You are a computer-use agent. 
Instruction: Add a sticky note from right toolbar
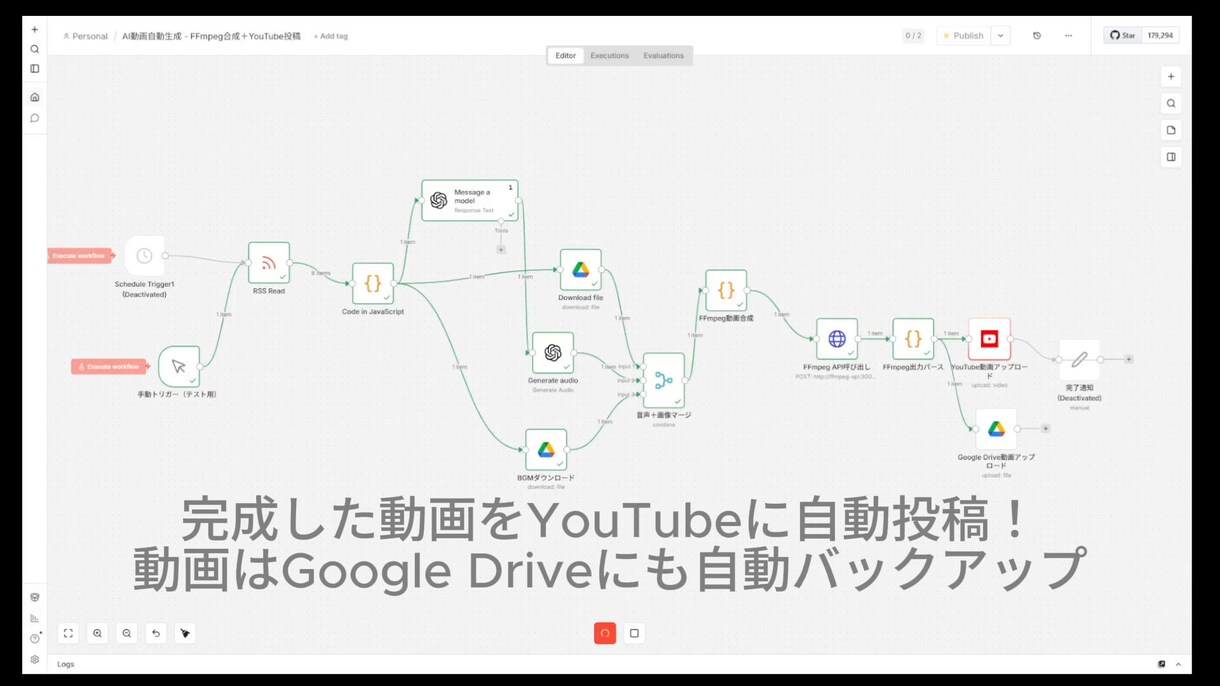(1171, 130)
